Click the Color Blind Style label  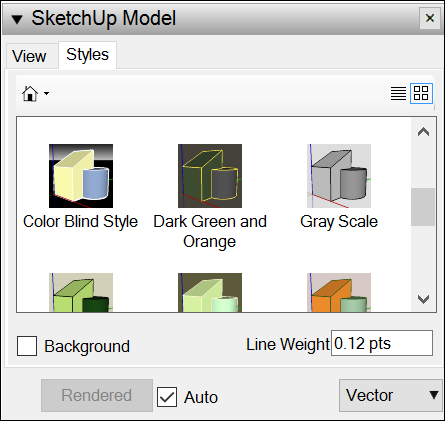point(80,222)
